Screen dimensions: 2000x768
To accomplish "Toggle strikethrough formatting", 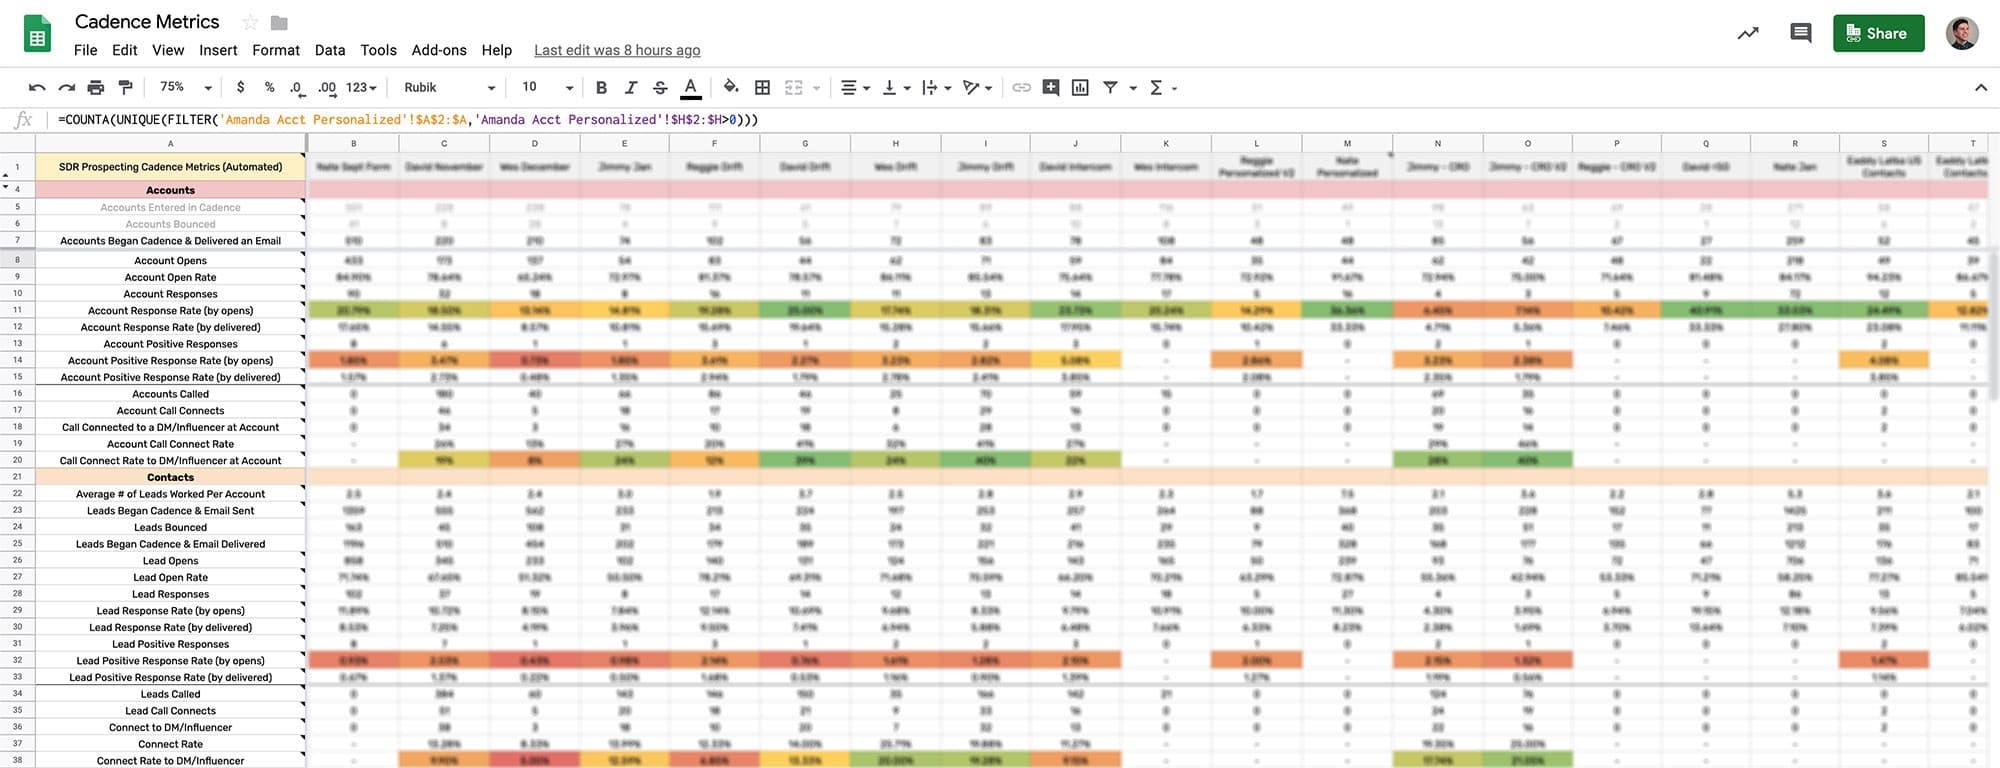I will (660, 88).
